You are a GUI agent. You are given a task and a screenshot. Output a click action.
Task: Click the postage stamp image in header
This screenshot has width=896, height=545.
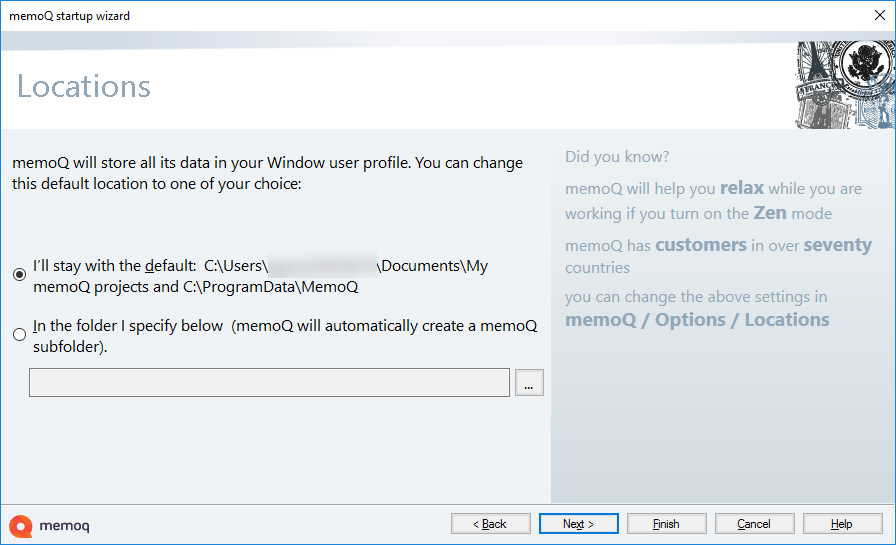click(x=845, y=85)
